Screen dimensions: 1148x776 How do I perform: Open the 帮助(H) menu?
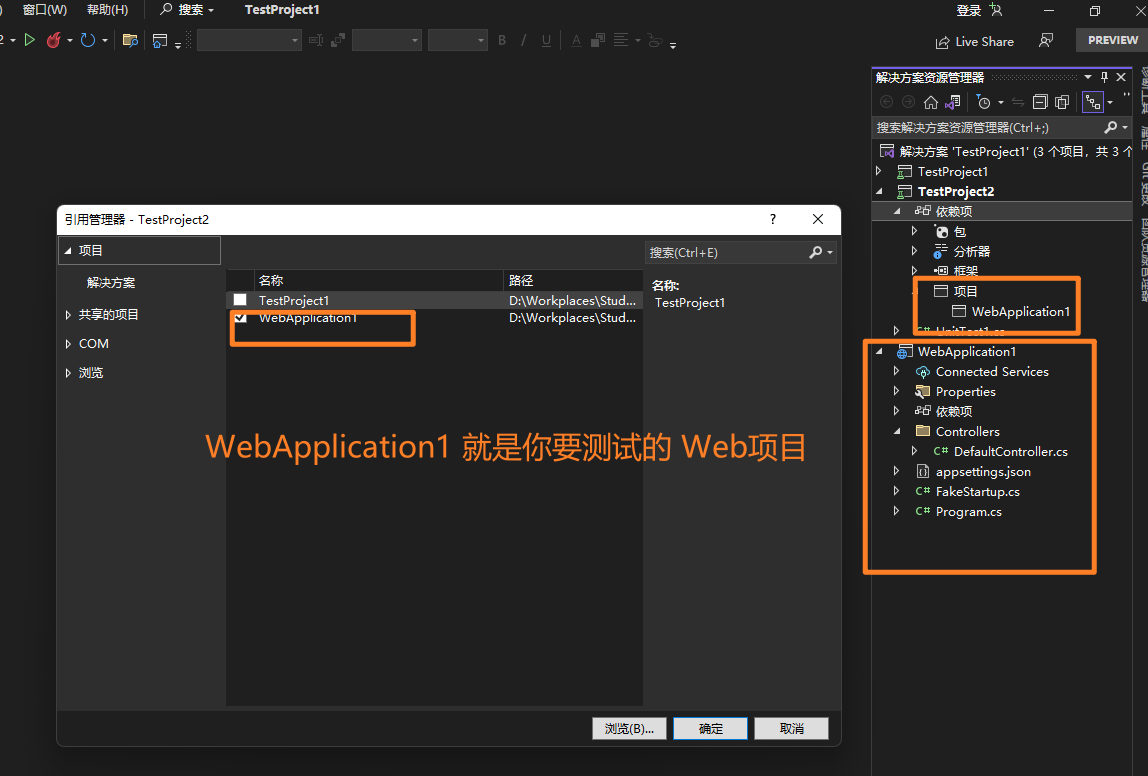pos(107,10)
